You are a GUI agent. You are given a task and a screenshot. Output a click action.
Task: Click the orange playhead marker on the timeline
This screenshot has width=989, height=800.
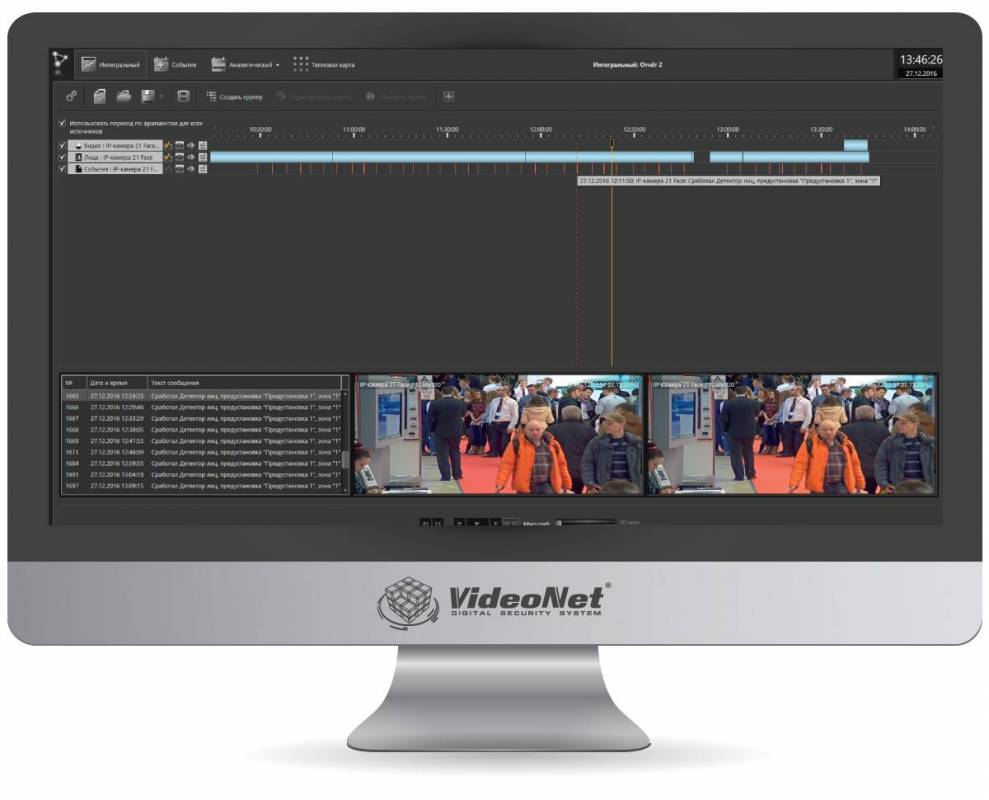[611, 145]
